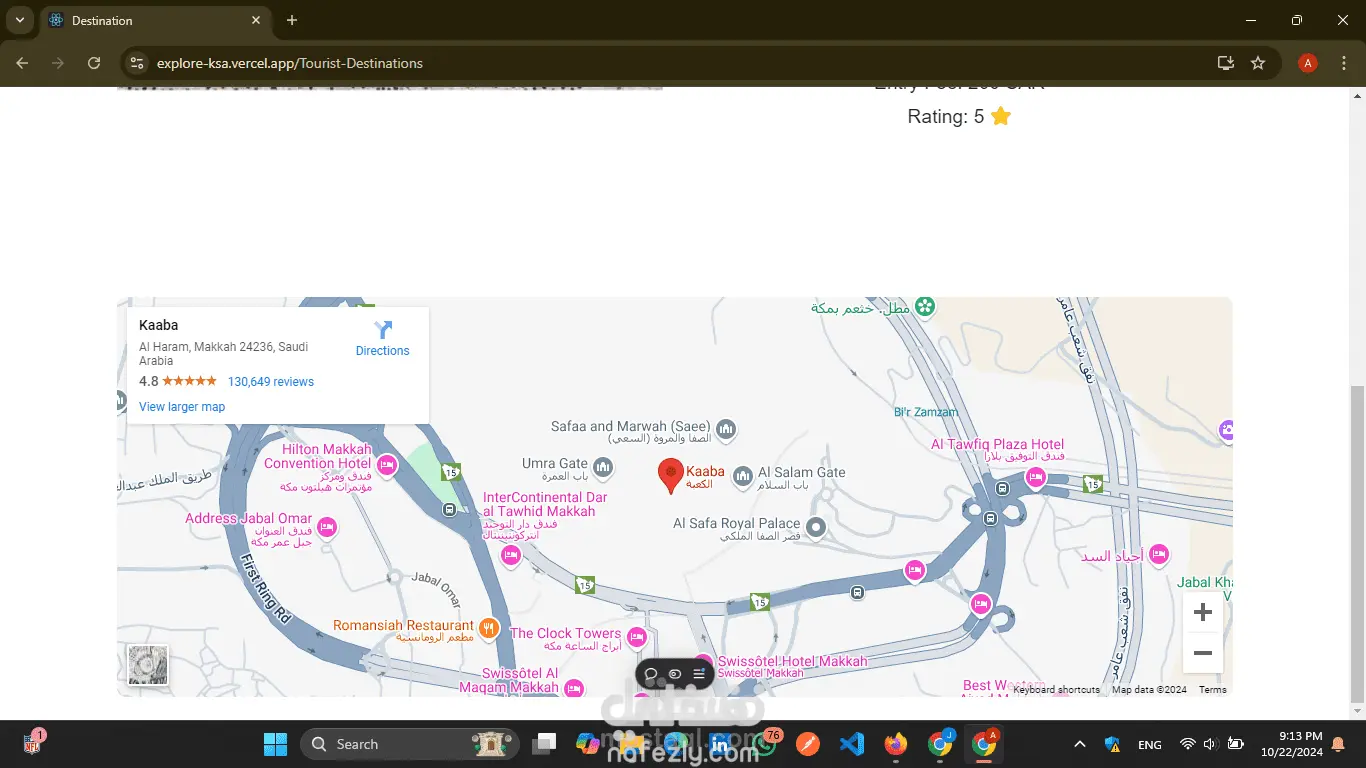Expand the tab search dropdown
This screenshot has width=1366, height=768.
[x=19, y=20]
